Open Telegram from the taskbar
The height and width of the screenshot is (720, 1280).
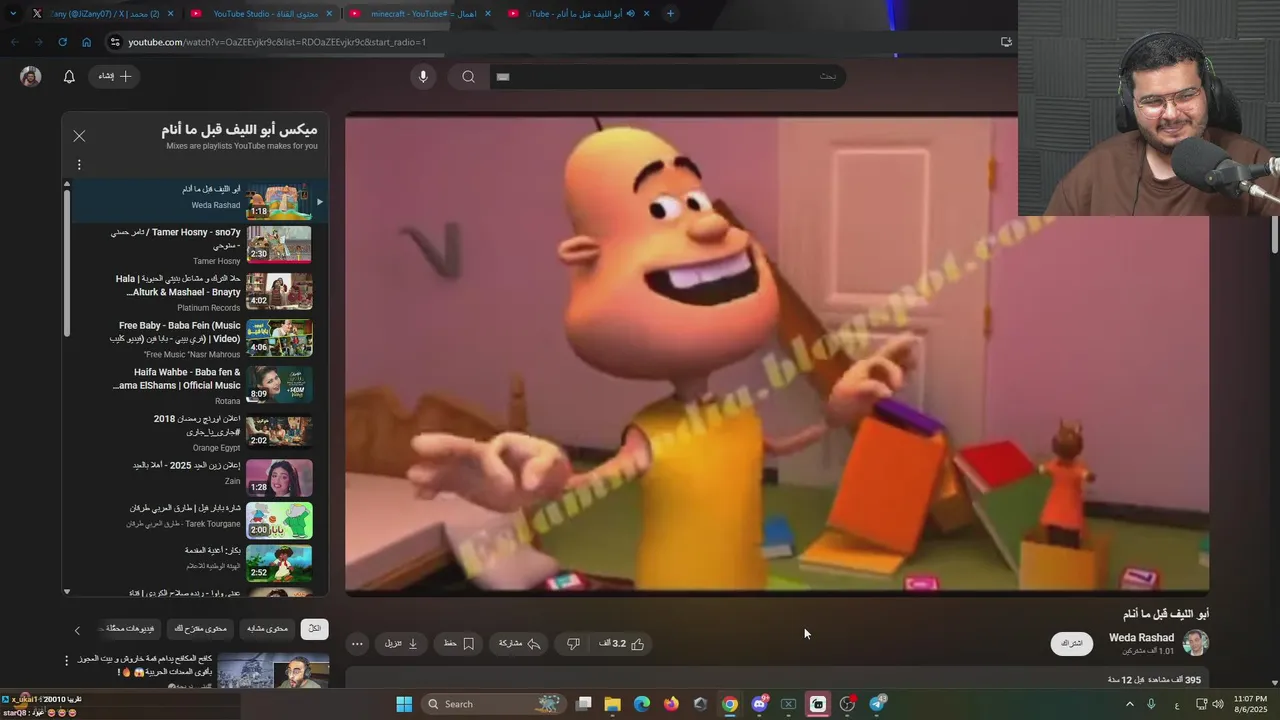point(877,704)
